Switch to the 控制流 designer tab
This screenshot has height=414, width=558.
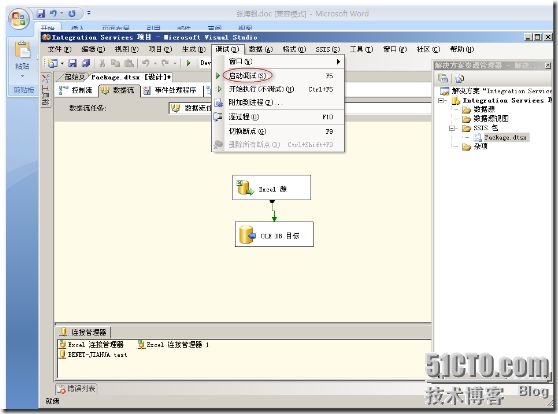coord(76,90)
